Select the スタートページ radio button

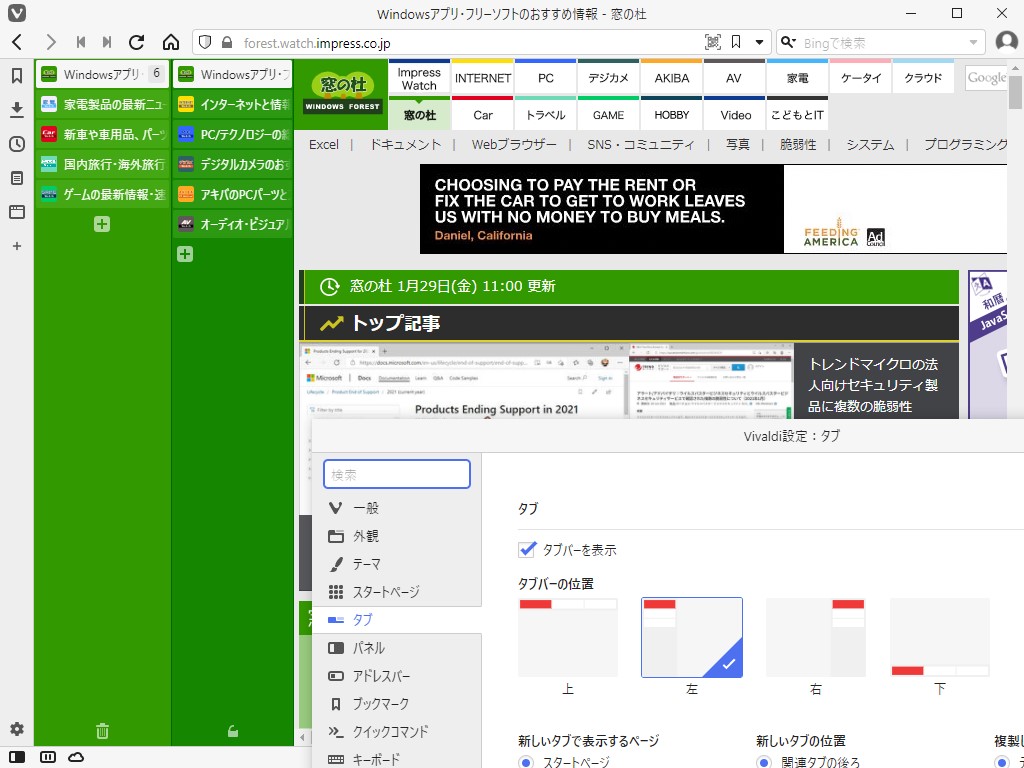[x=526, y=761]
